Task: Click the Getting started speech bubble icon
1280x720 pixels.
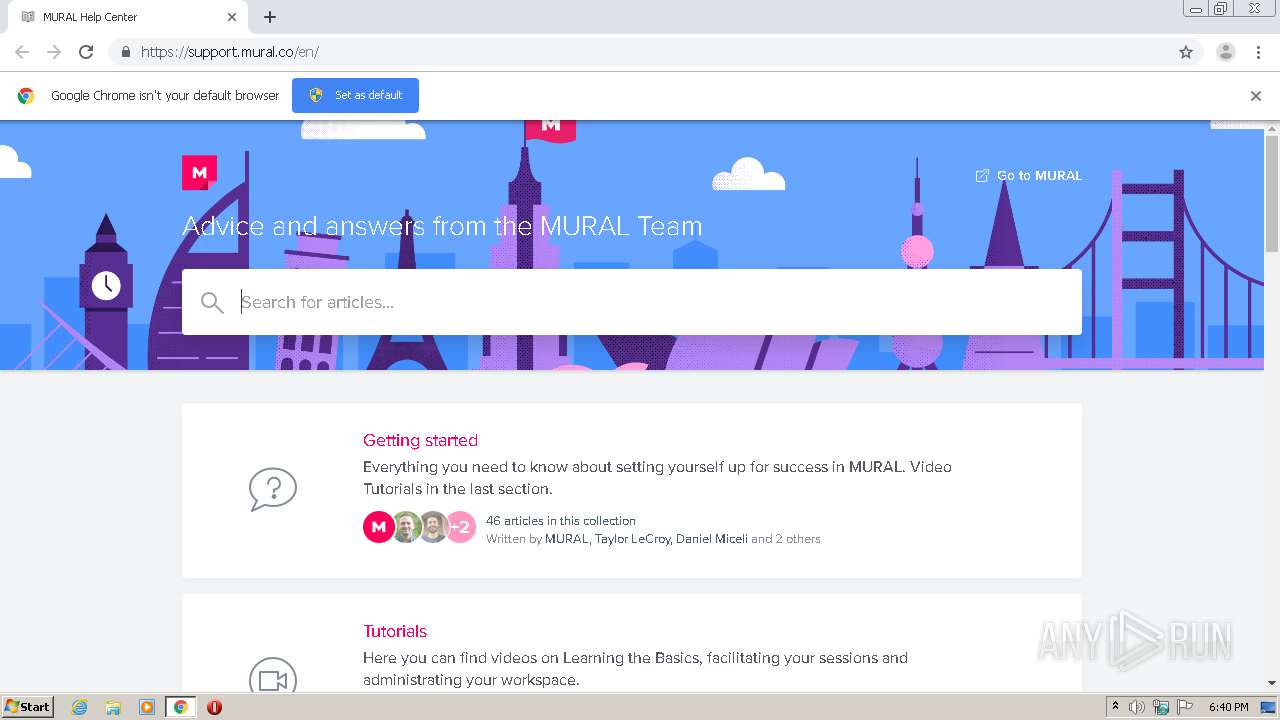Action: coord(273,490)
